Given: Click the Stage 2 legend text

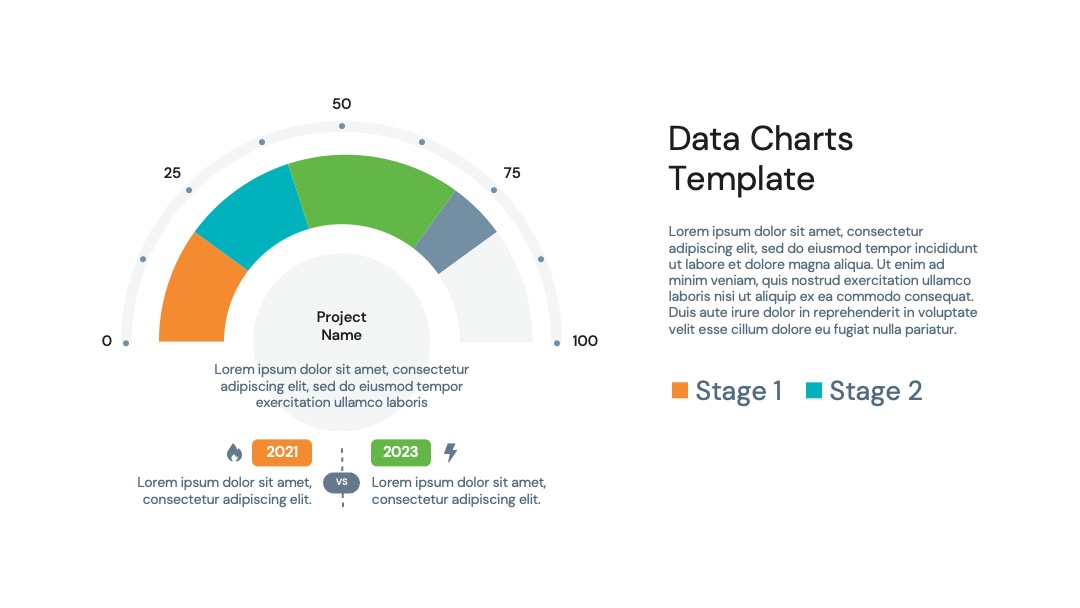Looking at the screenshot, I should [875, 391].
